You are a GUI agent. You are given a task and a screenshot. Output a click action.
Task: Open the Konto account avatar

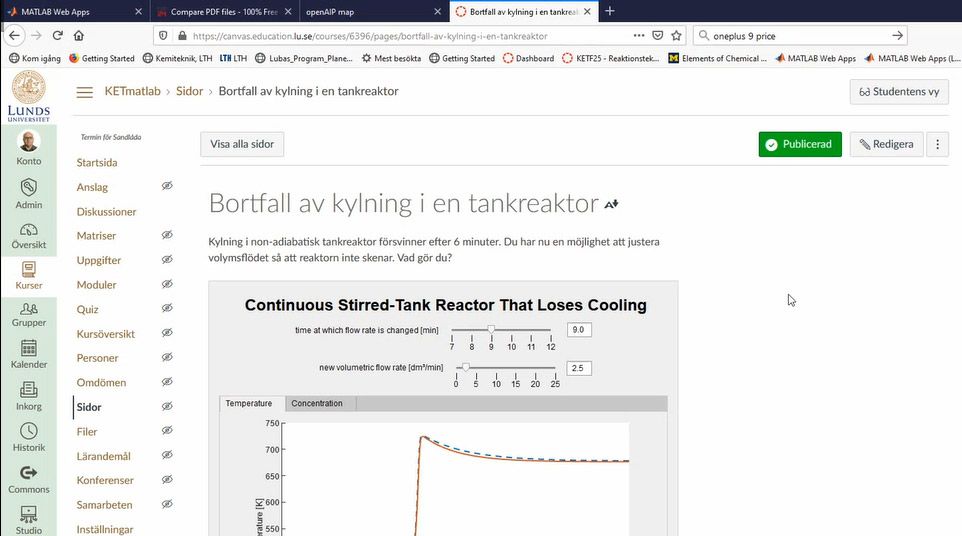point(28,141)
